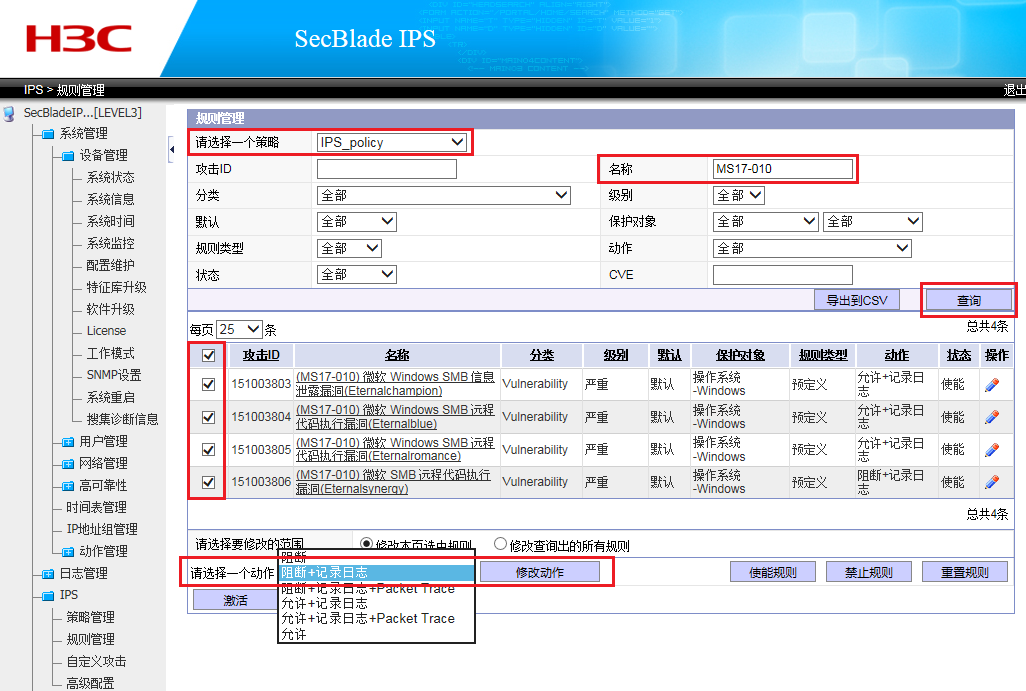Viewport: 1026px width, 691px height.
Task: Choose 阻断+记录日志+Packet Trace option
Action: coord(376,588)
